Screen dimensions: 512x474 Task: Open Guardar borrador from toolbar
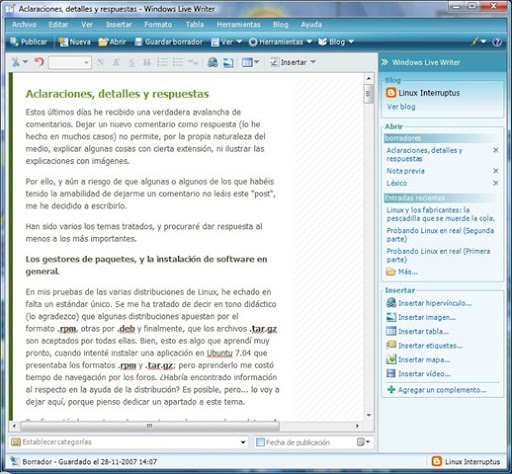tap(169, 42)
